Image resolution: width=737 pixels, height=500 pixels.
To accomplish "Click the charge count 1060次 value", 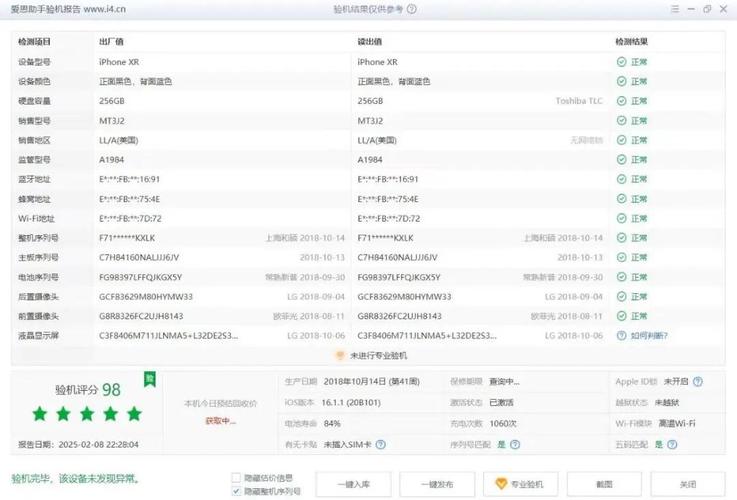I will [x=503, y=423].
